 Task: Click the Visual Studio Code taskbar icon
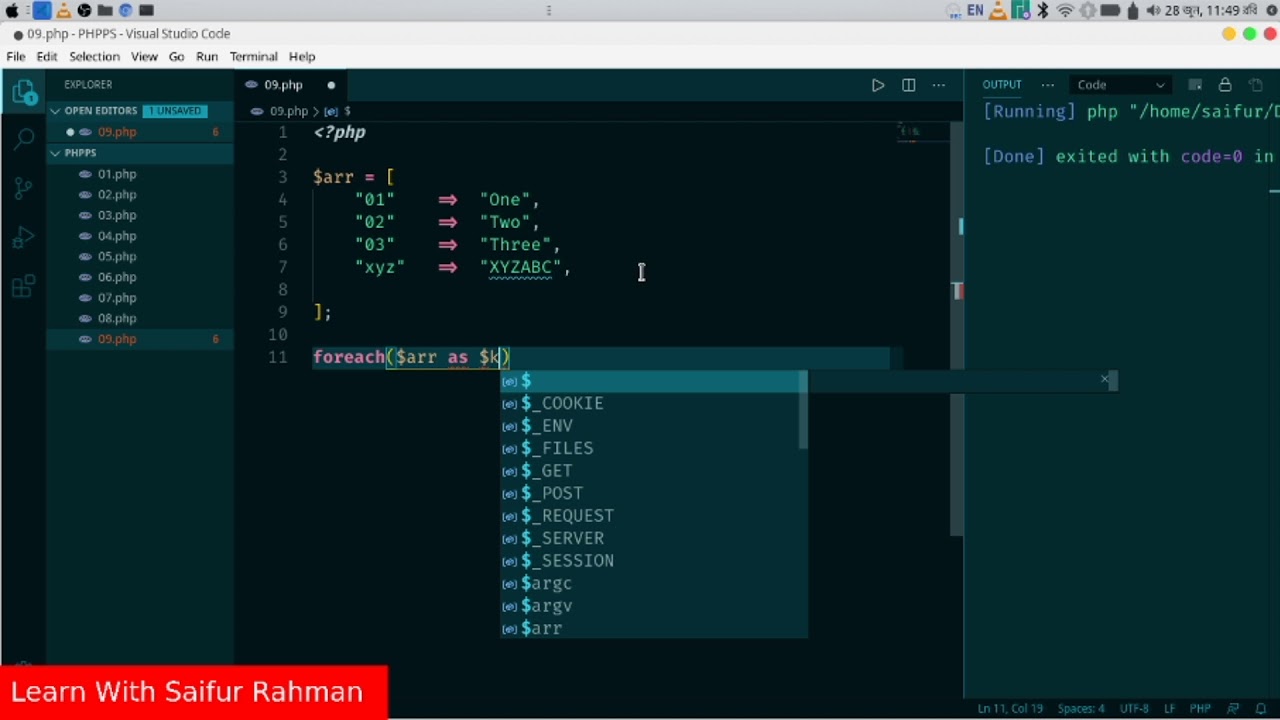[x=41, y=10]
